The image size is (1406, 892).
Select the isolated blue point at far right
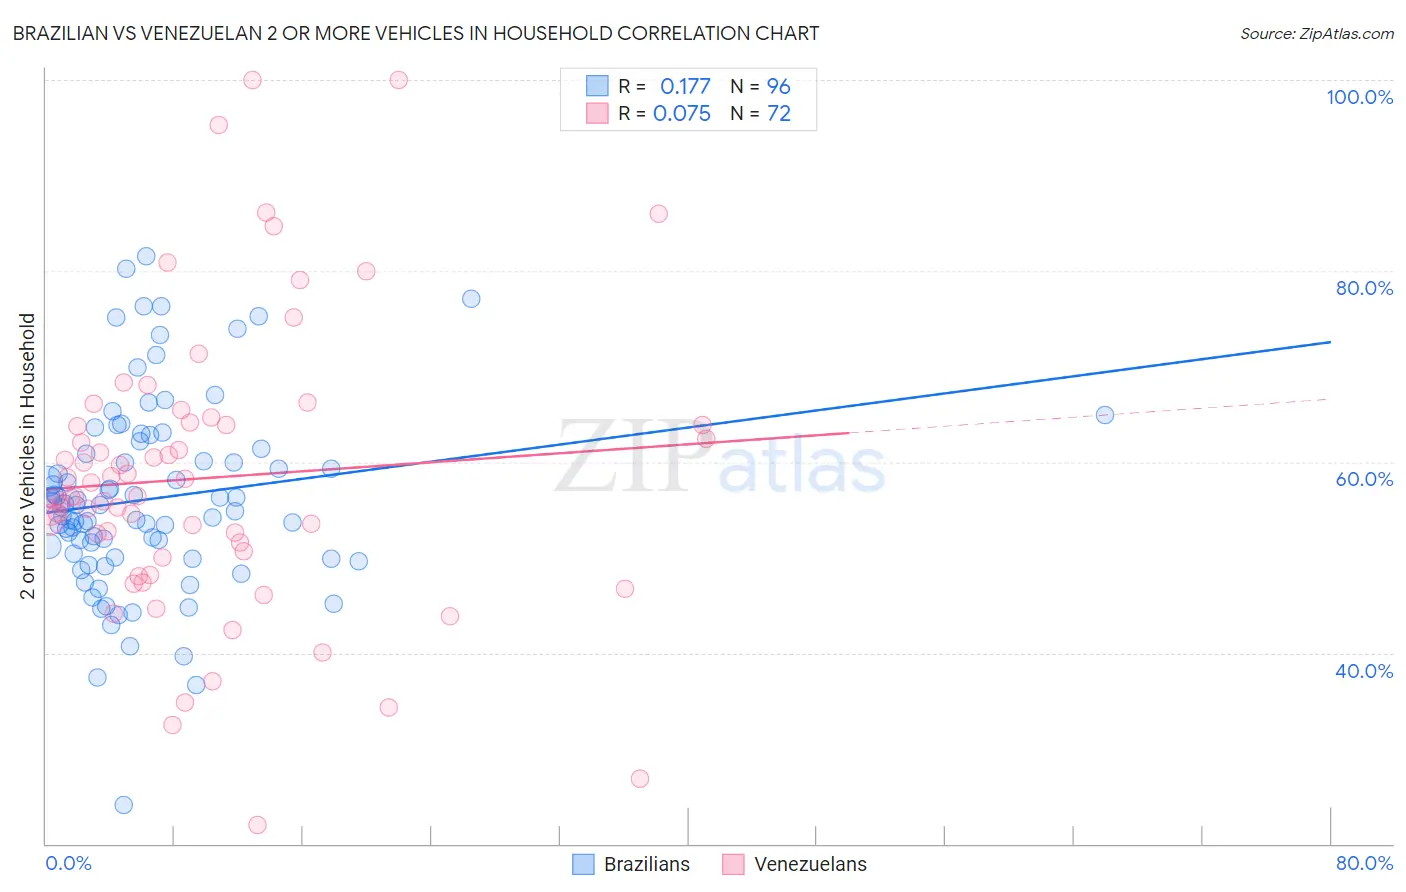click(1105, 415)
